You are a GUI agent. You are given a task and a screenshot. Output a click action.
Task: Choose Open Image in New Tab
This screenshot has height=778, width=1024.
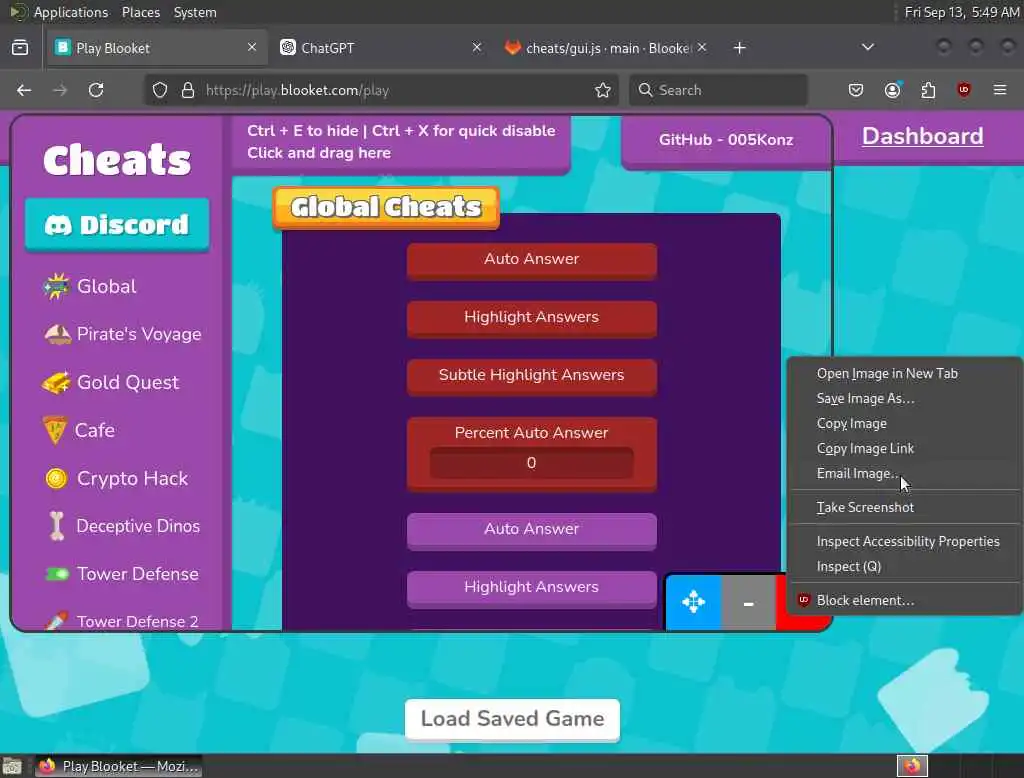(904, 374)
